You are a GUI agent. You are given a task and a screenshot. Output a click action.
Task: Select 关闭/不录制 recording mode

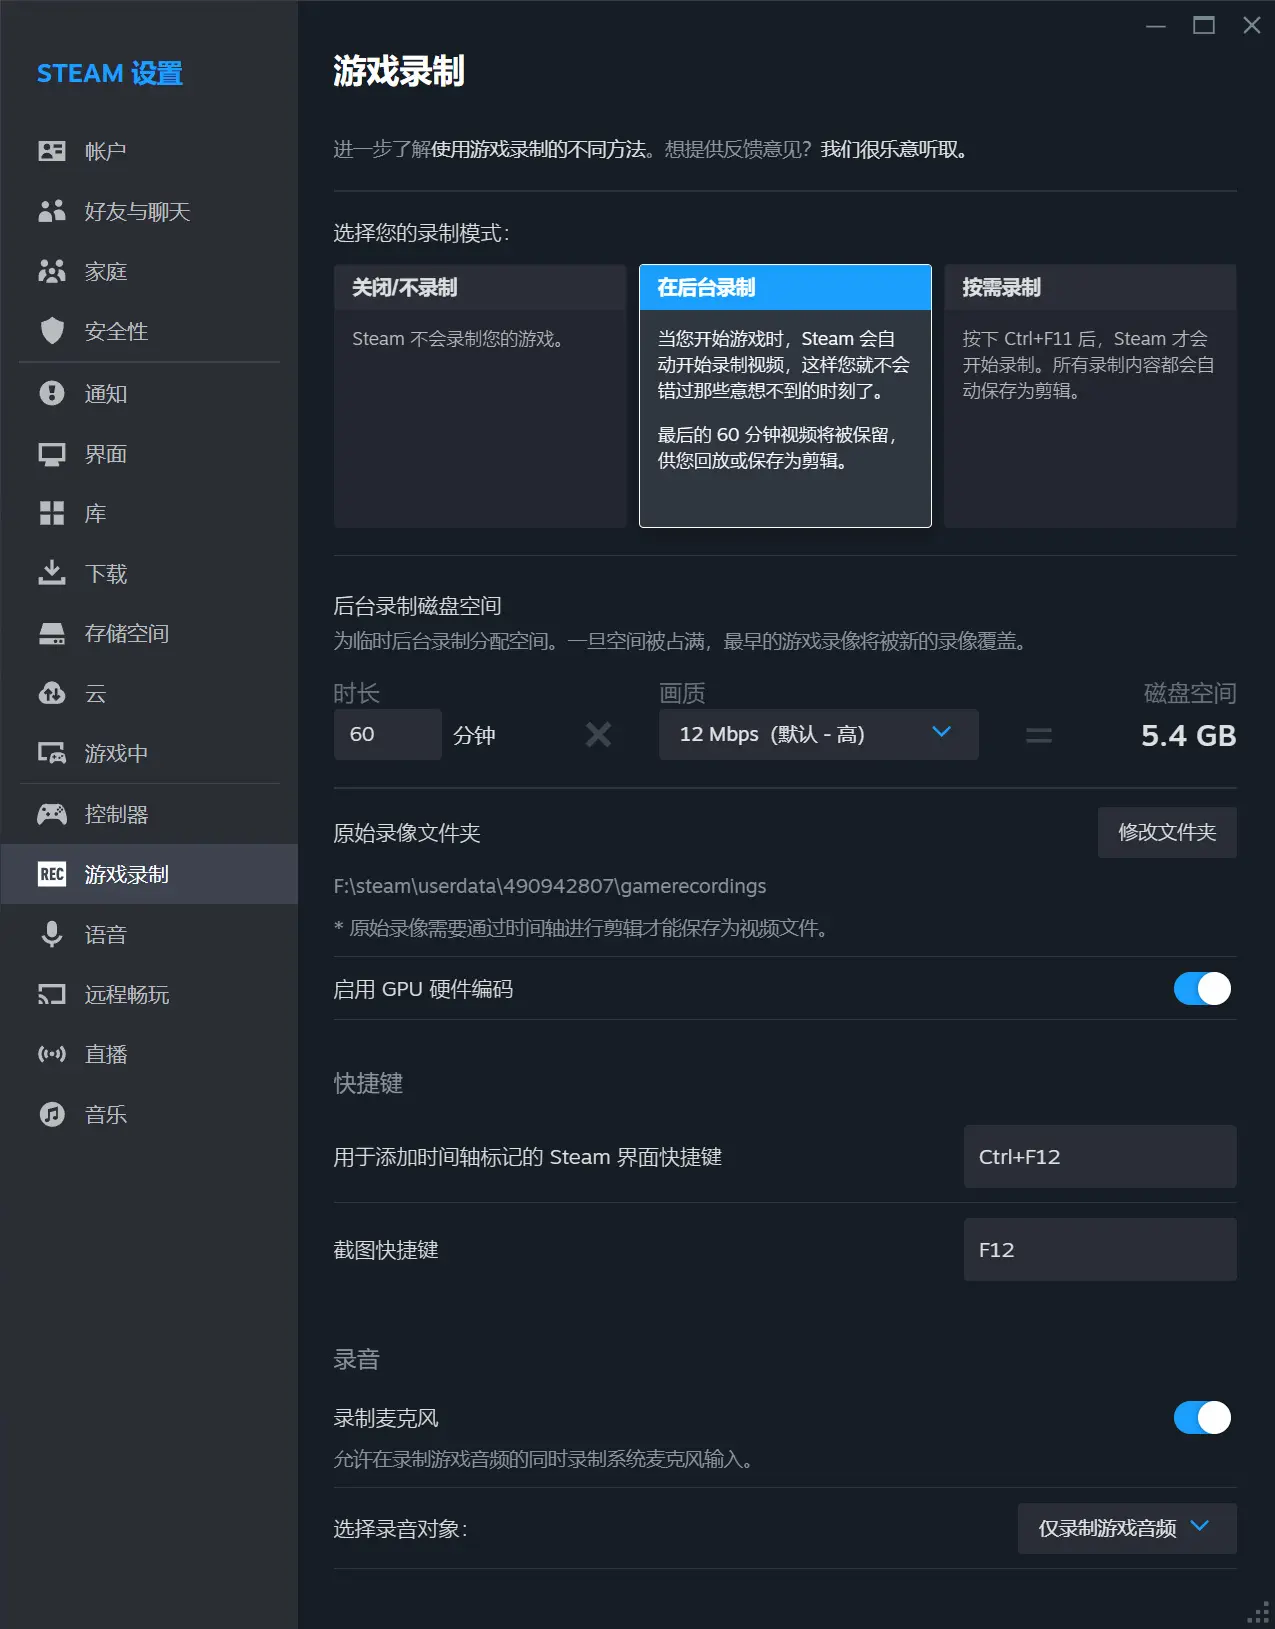[480, 396]
